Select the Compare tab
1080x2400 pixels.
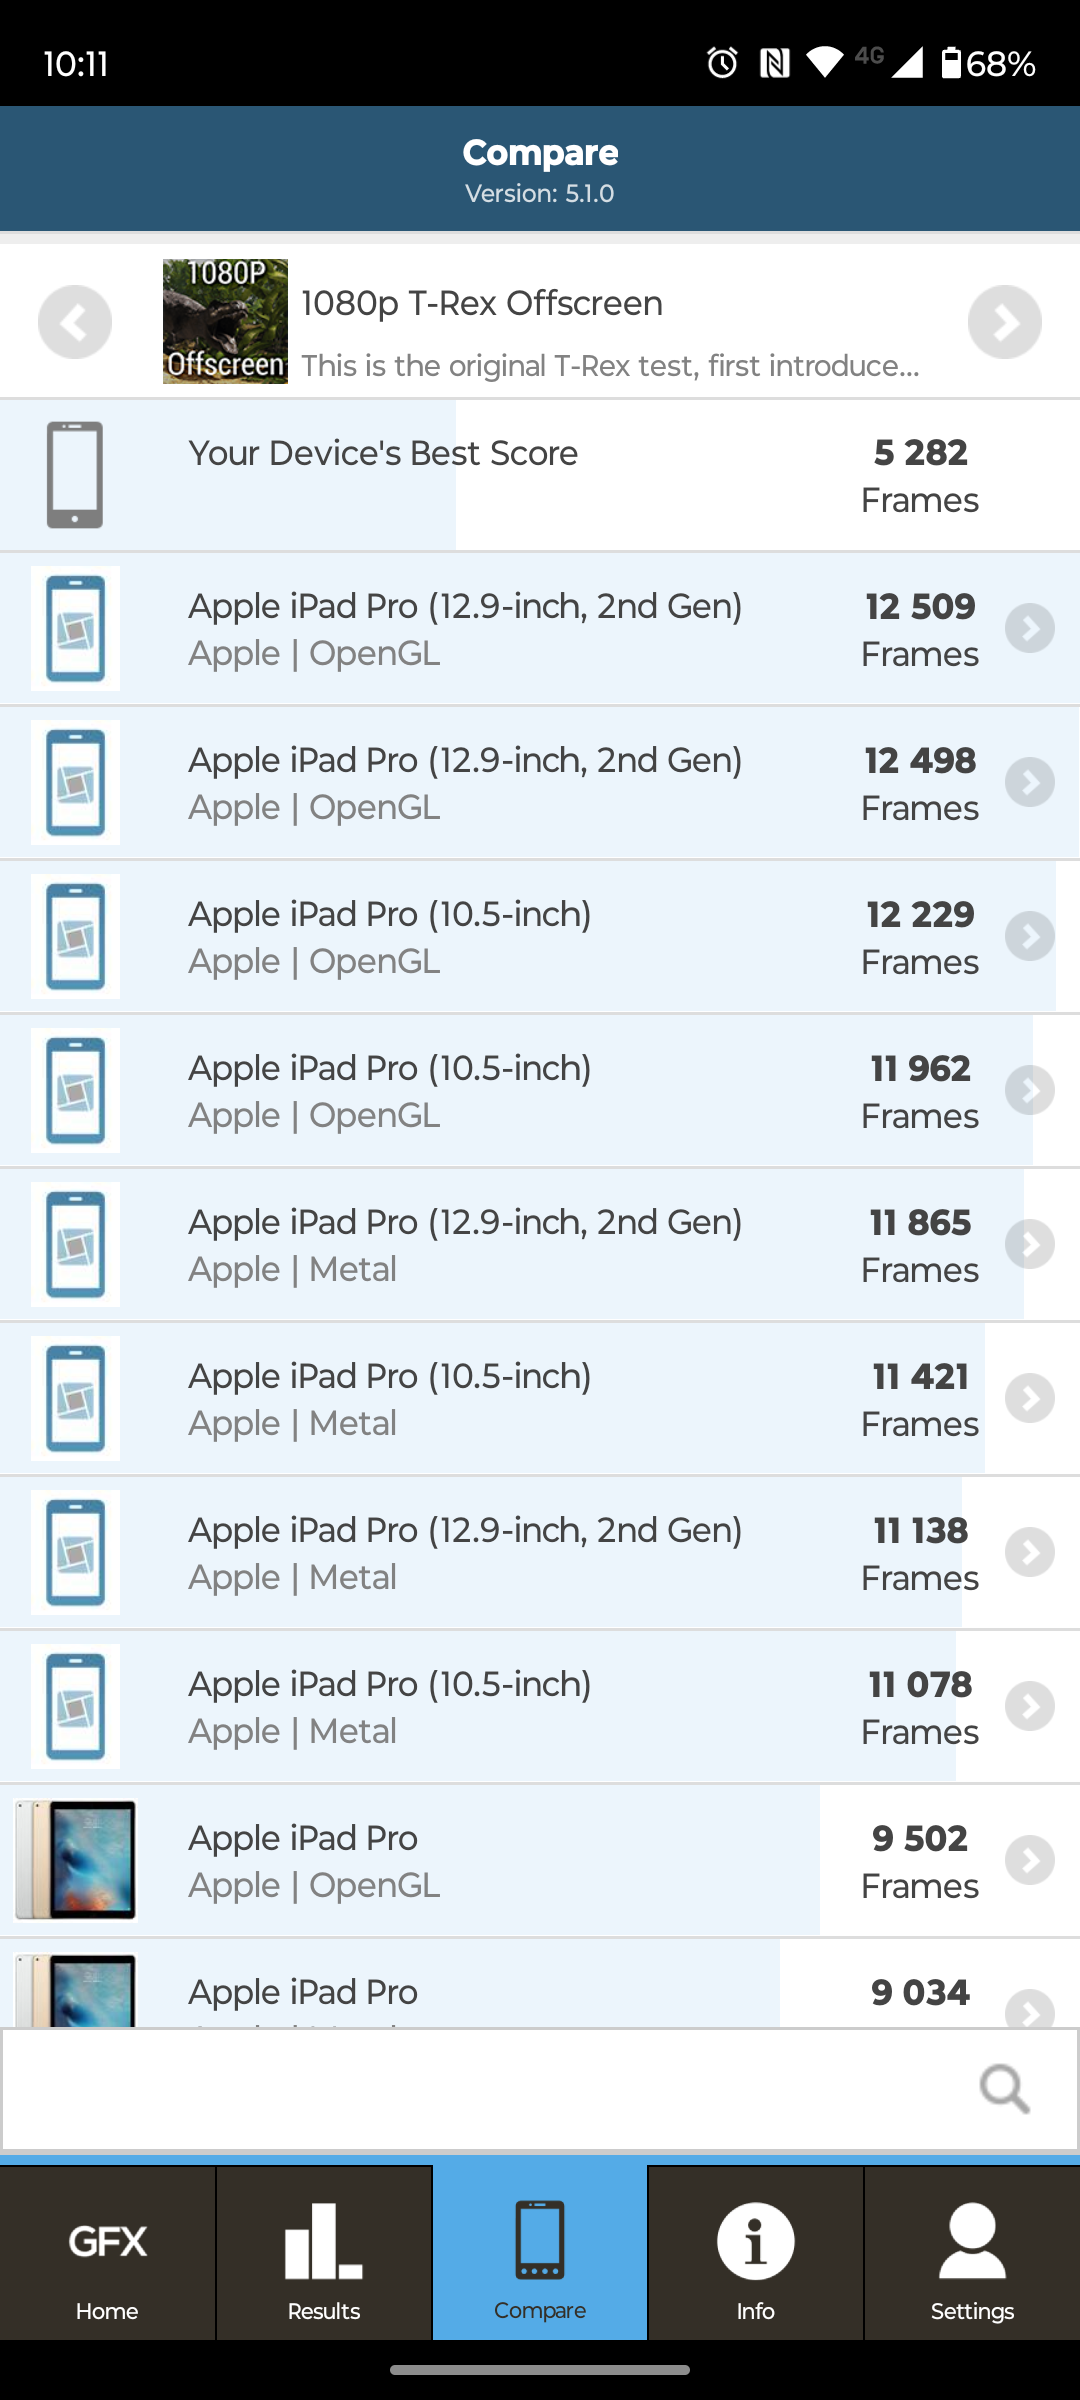pyautogui.click(x=540, y=2254)
